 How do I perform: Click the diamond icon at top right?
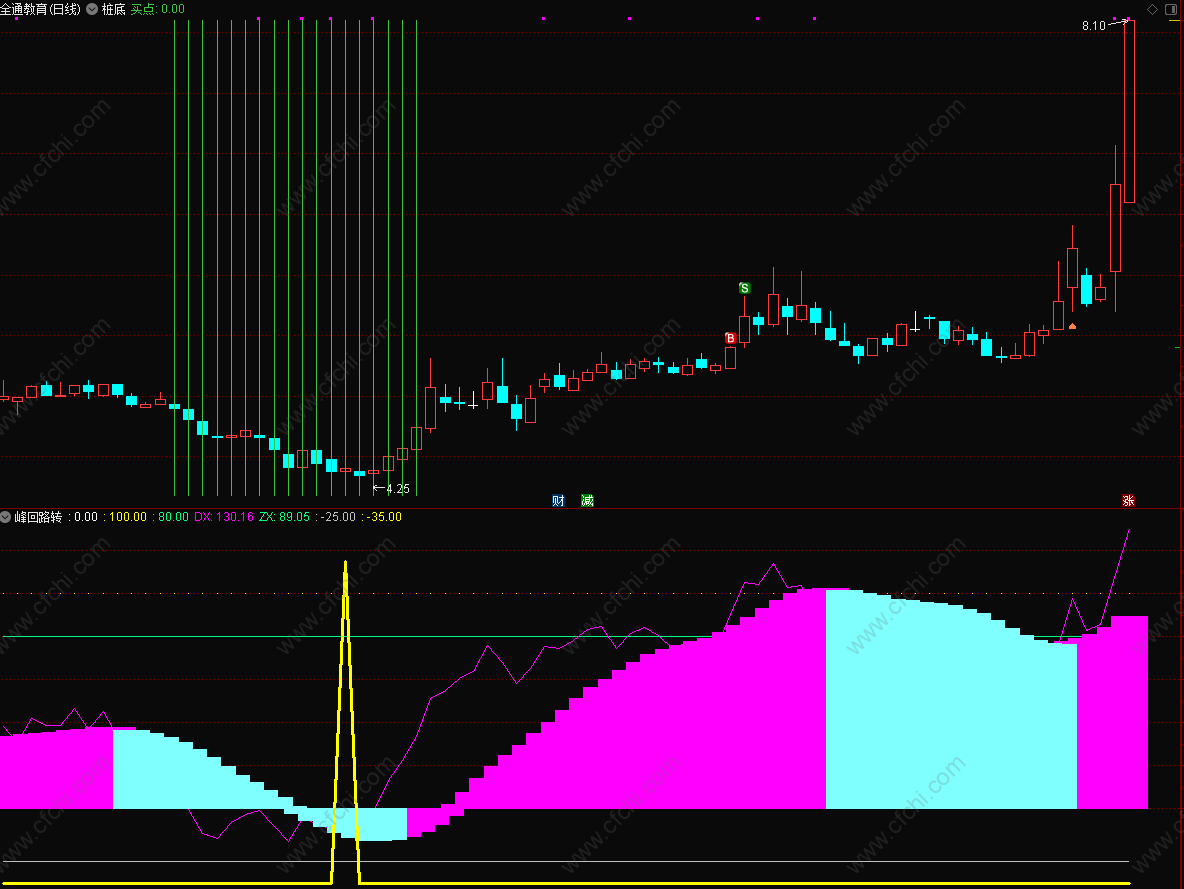click(1152, 9)
